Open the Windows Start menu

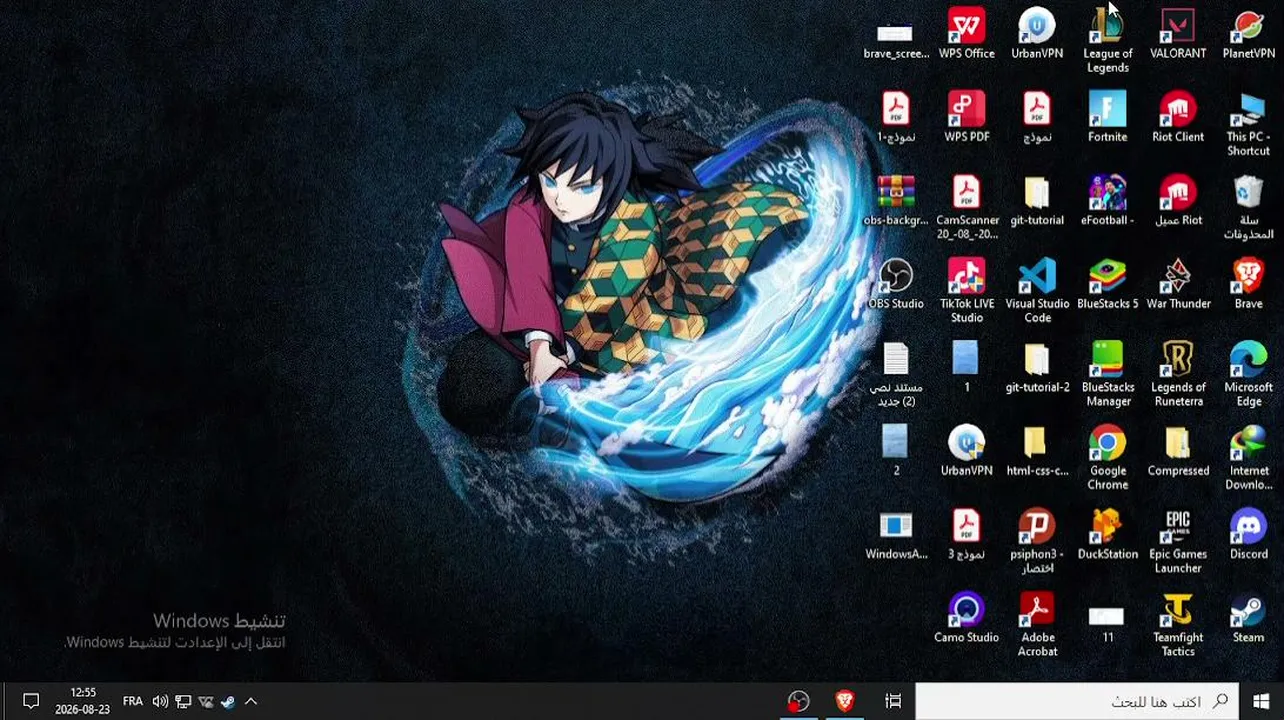[x=1261, y=701]
